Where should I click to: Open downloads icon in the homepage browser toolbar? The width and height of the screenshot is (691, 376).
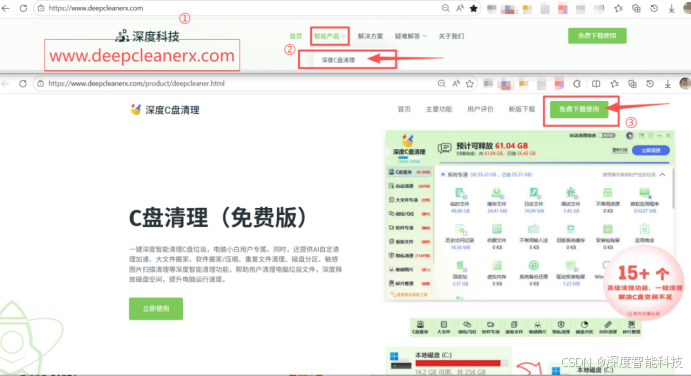pos(672,8)
